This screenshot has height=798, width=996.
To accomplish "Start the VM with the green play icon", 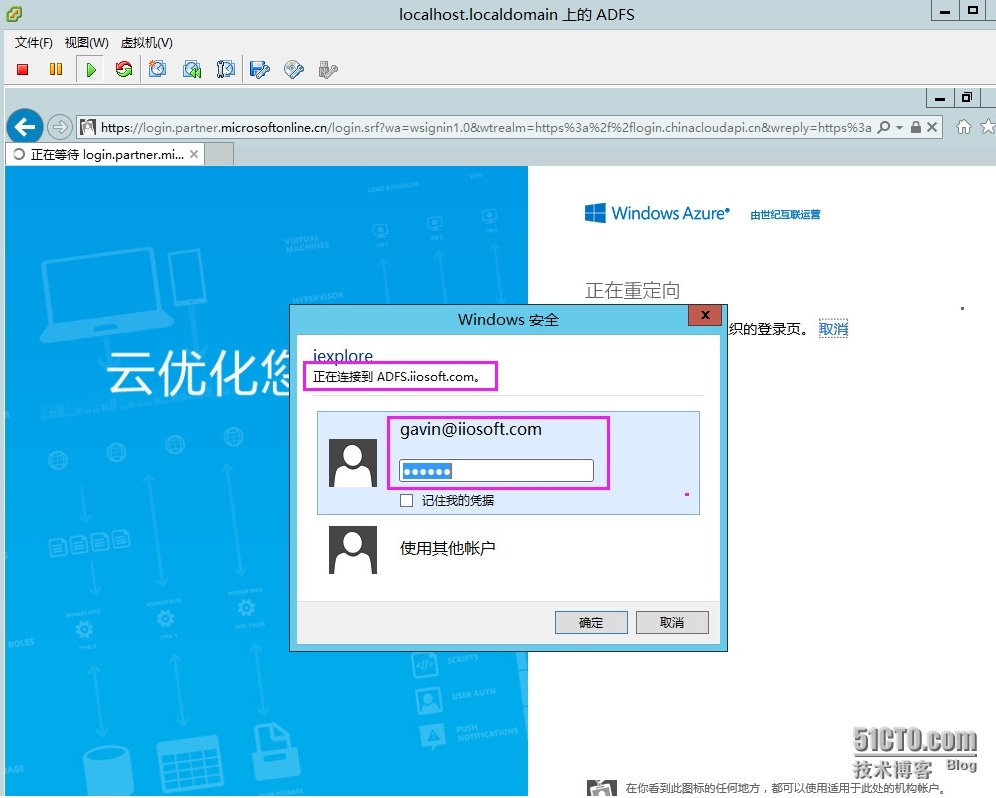I will [x=91, y=69].
